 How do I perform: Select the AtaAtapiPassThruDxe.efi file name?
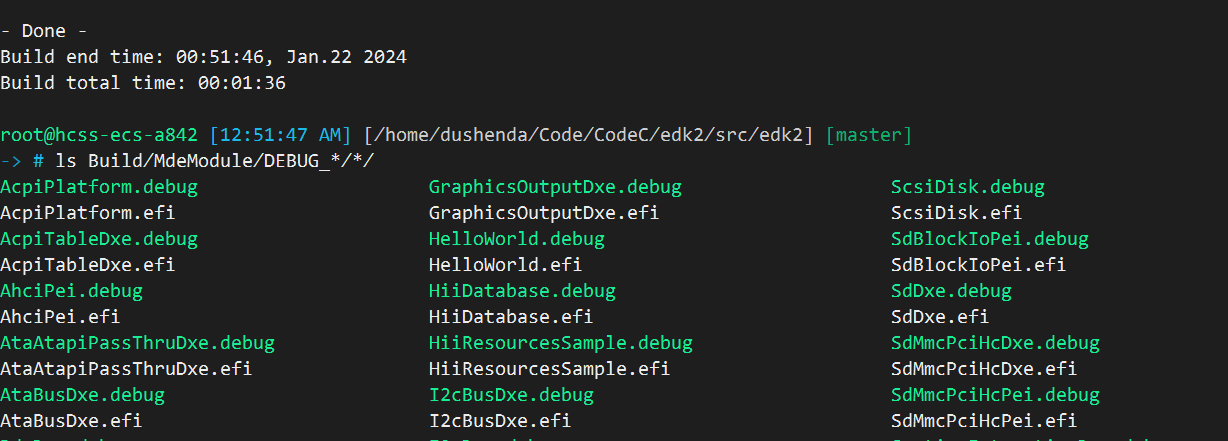(x=126, y=368)
